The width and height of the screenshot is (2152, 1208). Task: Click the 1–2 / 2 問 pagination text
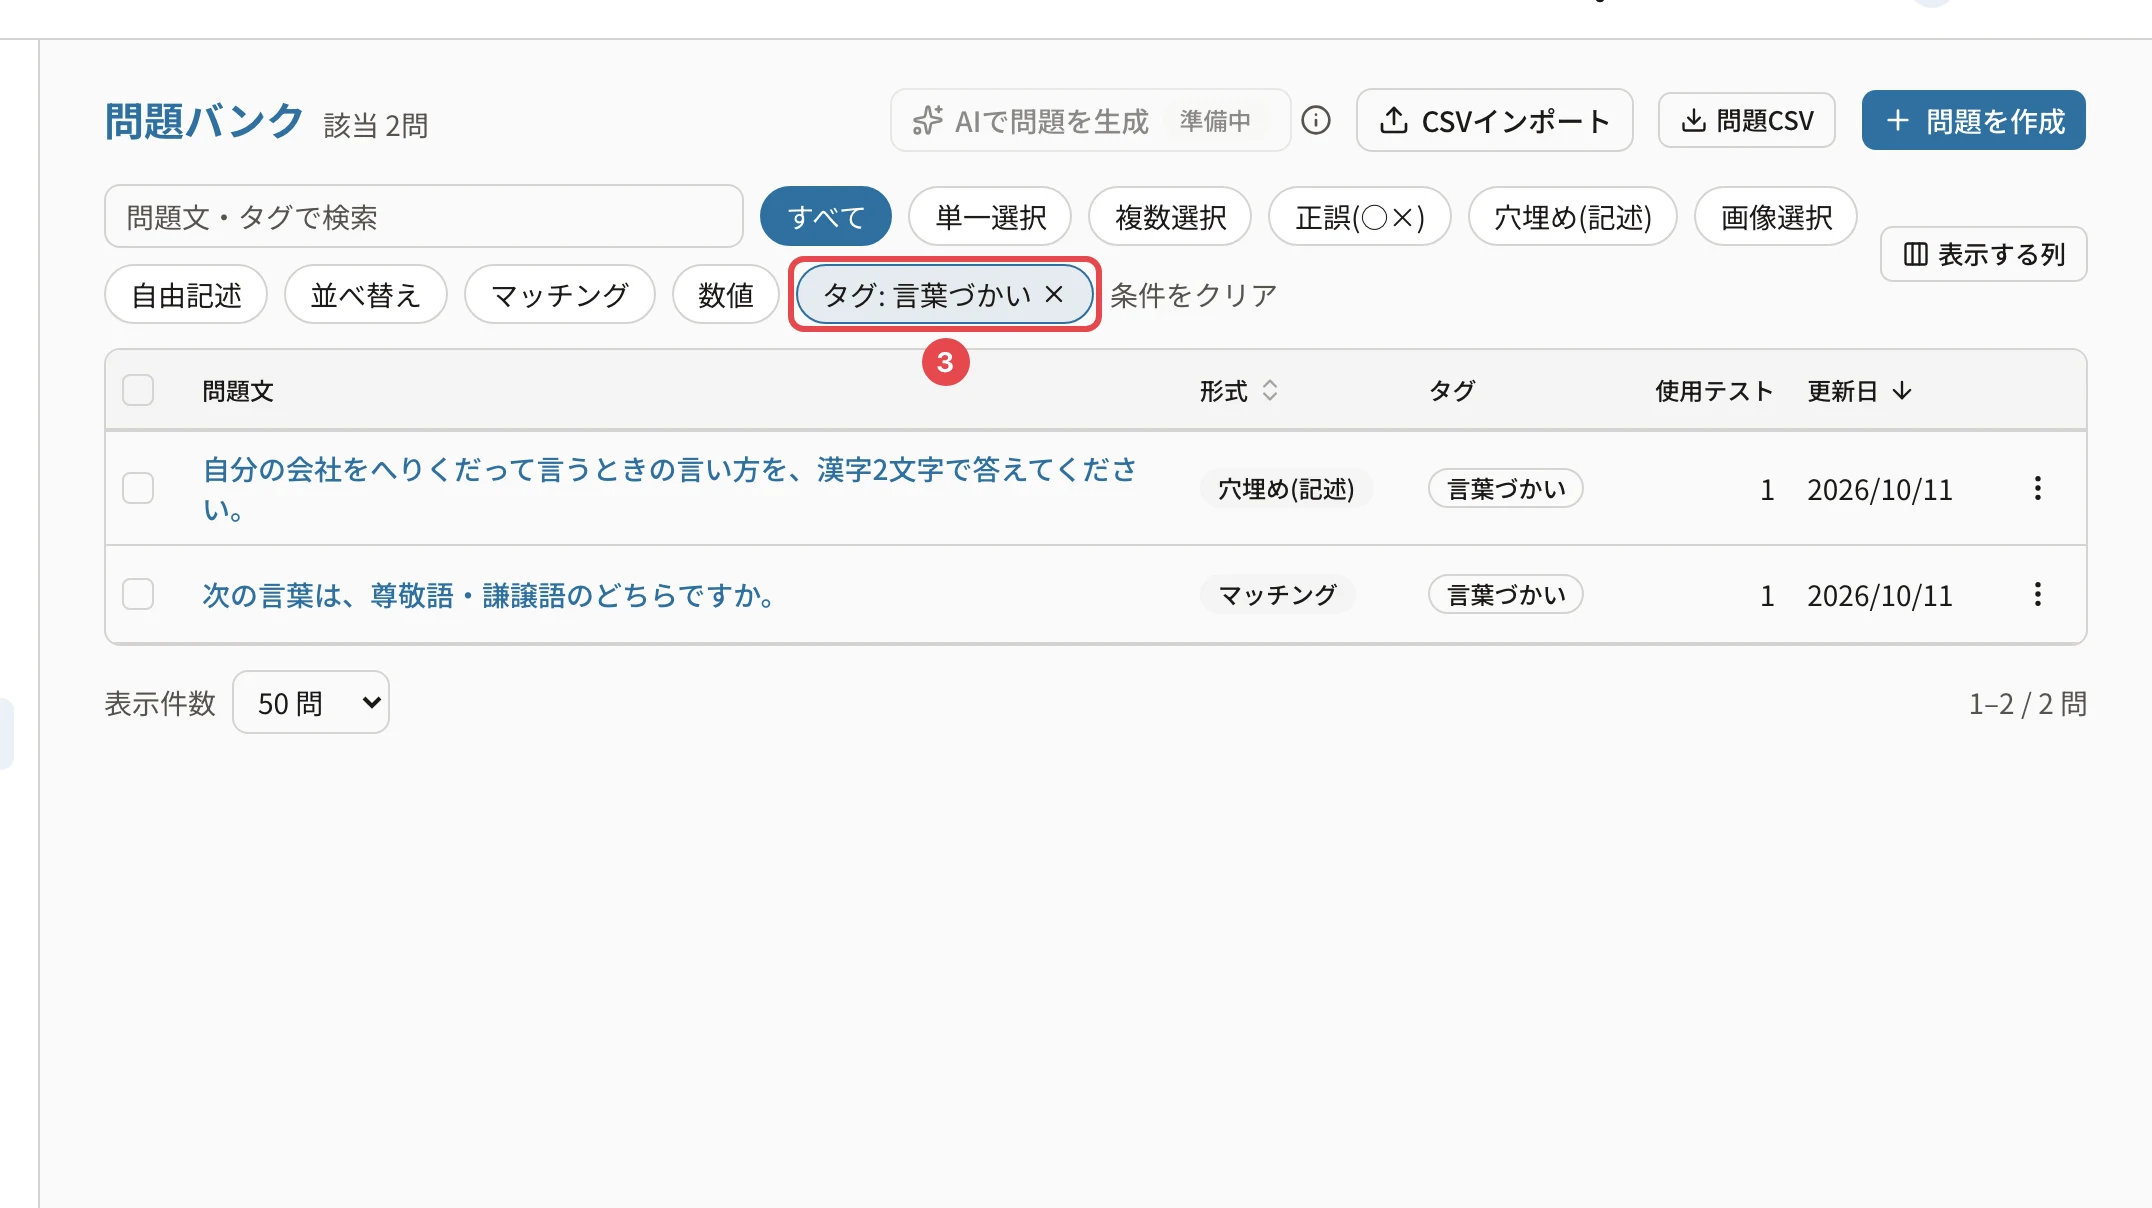2027,703
